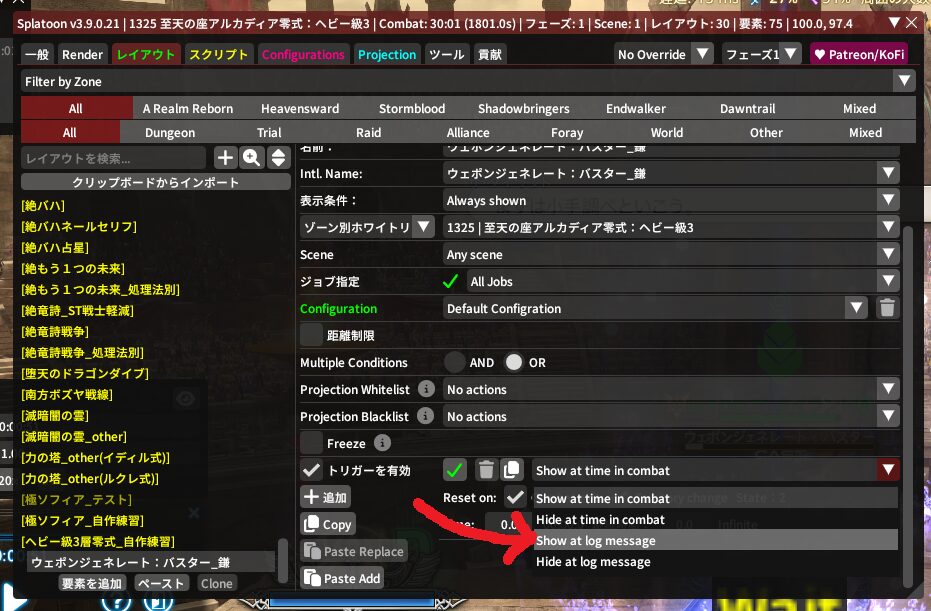Click the plus icon to add a layout
The width and height of the screenshot is (931, 611).
pos(225,158)
